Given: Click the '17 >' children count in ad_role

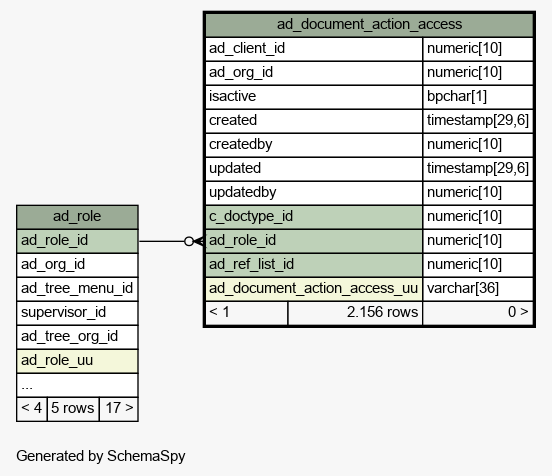Looking at the screenshot, I should (x=119, y=409).
